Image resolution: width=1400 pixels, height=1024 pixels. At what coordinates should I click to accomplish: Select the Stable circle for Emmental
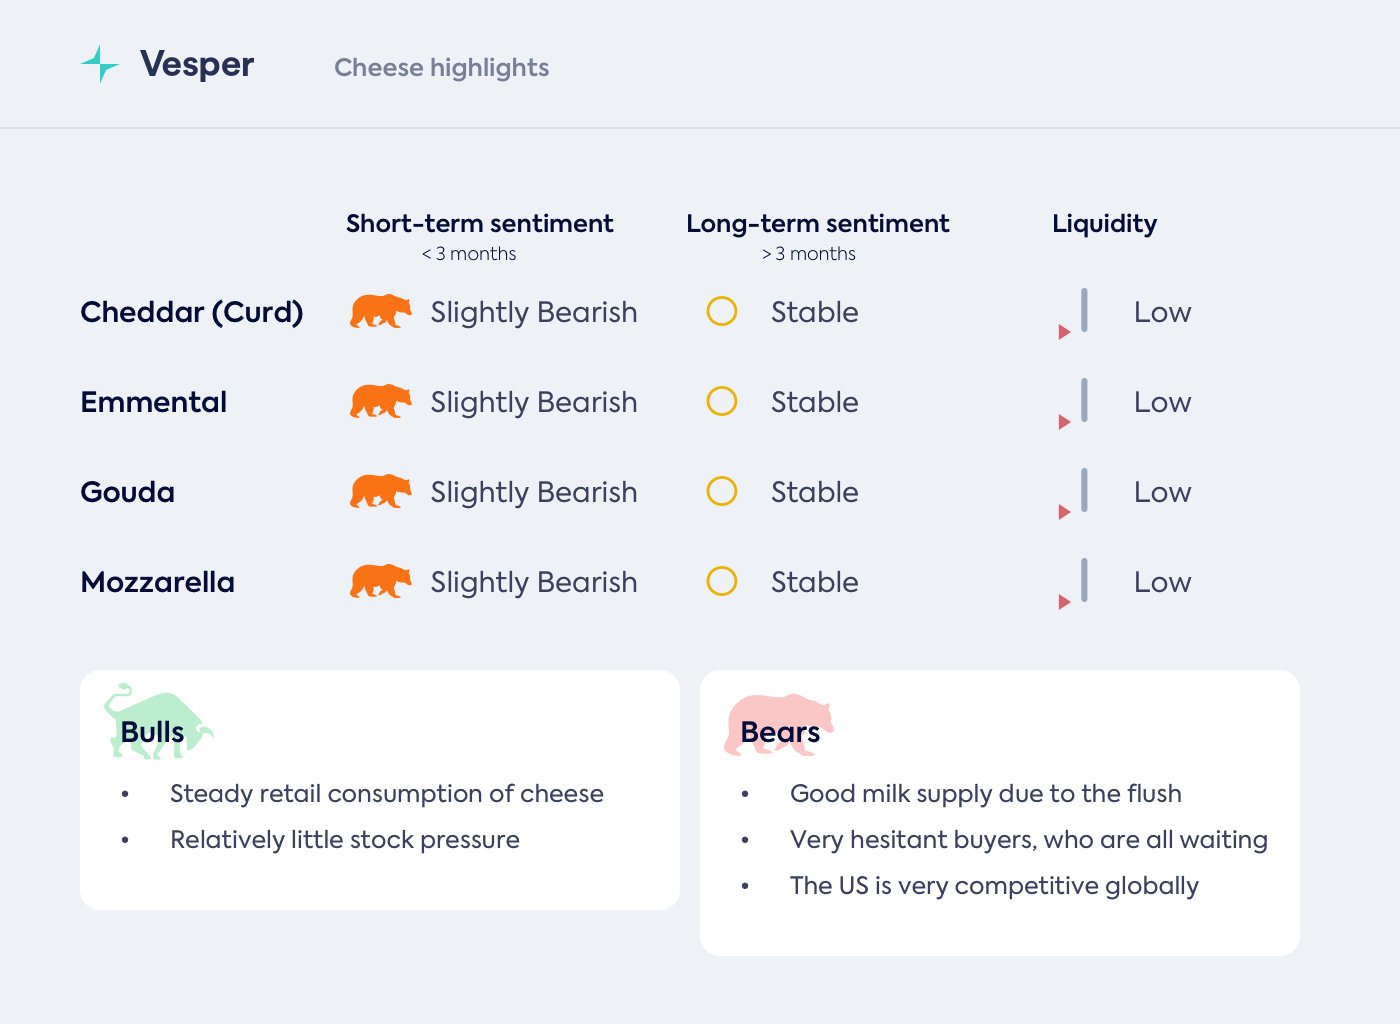click(722, 401)
